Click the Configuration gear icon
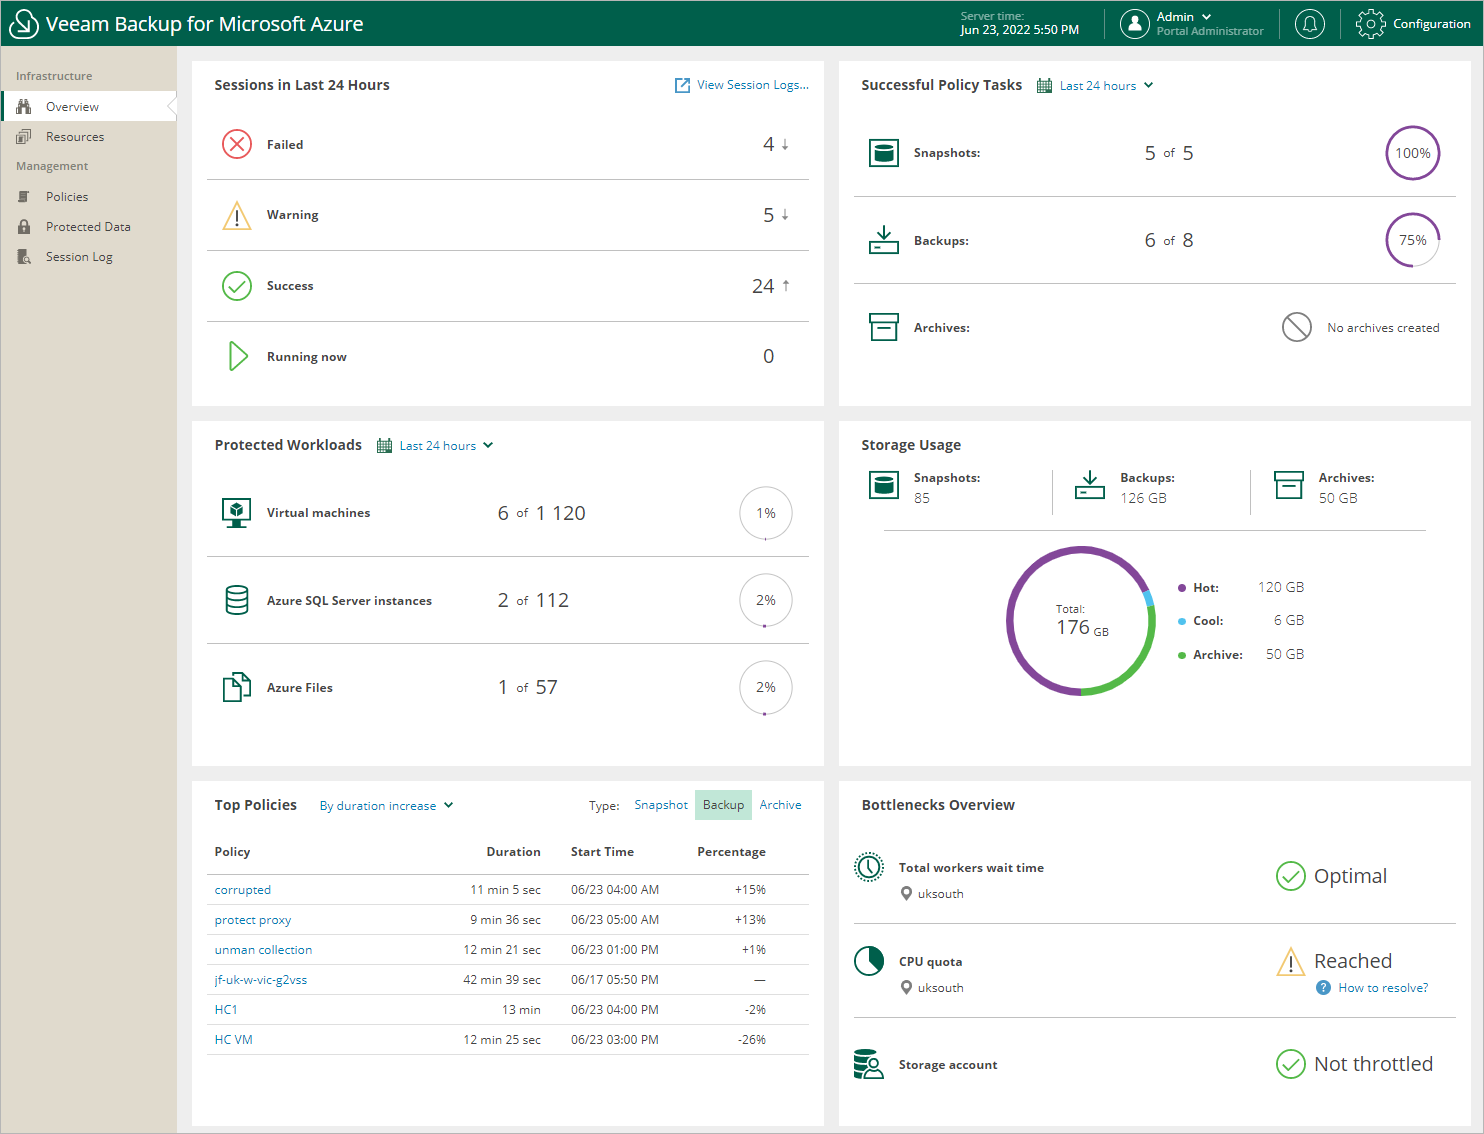1484x1134 pixels. click(1370, 24)
